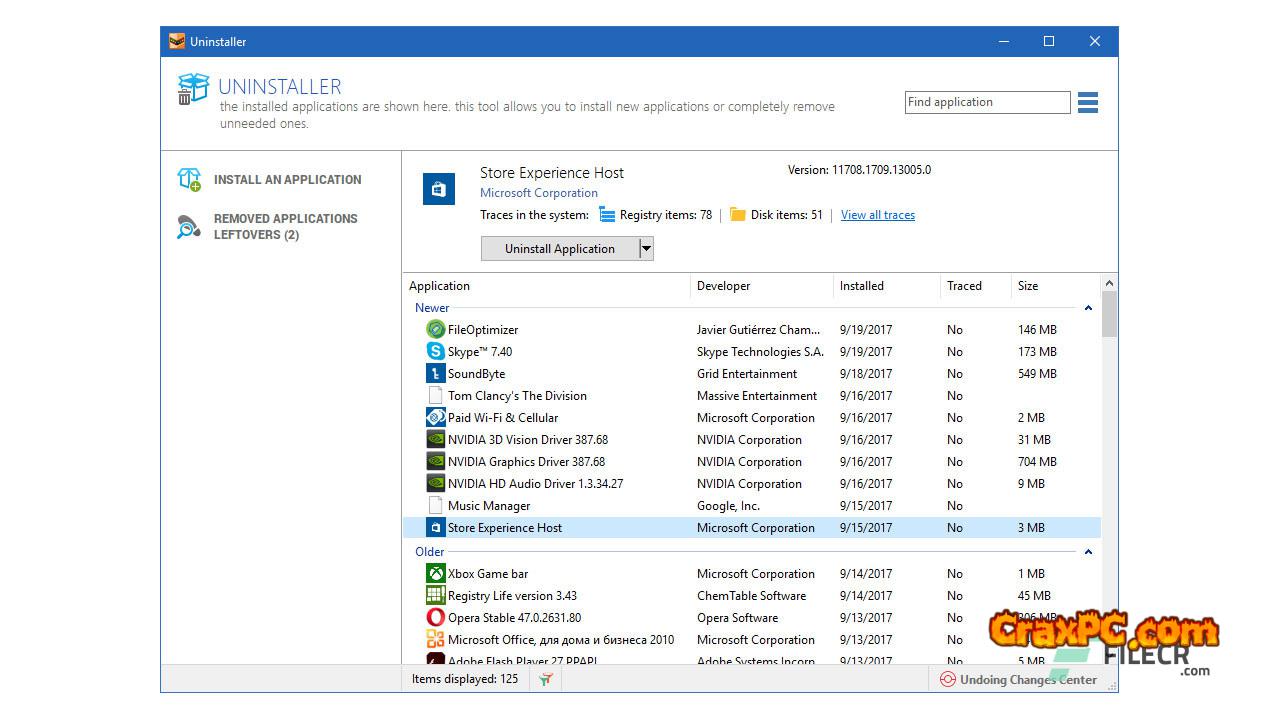The width and height of the screenshot is (1280, 720).
Task: Click the Skype 7.40 app icon
Action: pyautogui.click(x=435, y=352)
